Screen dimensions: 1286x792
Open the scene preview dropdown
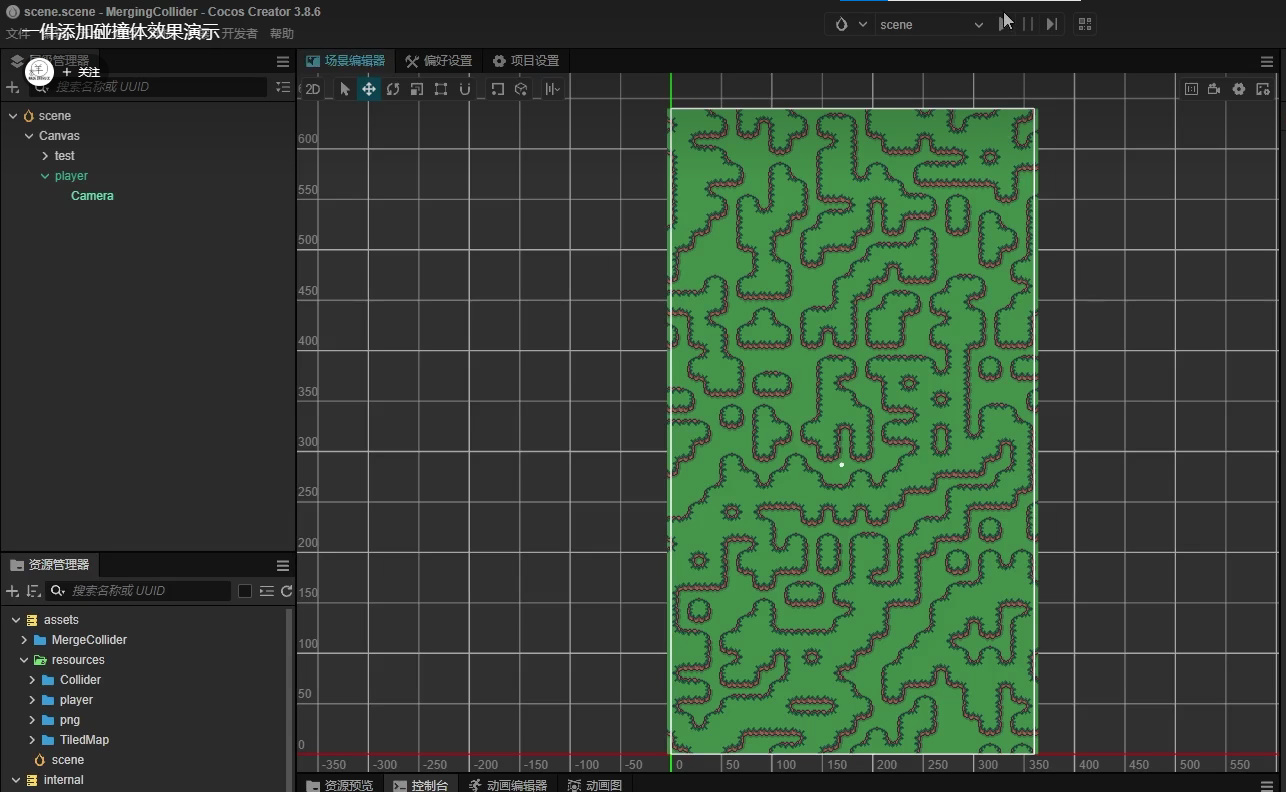[930, 24]
